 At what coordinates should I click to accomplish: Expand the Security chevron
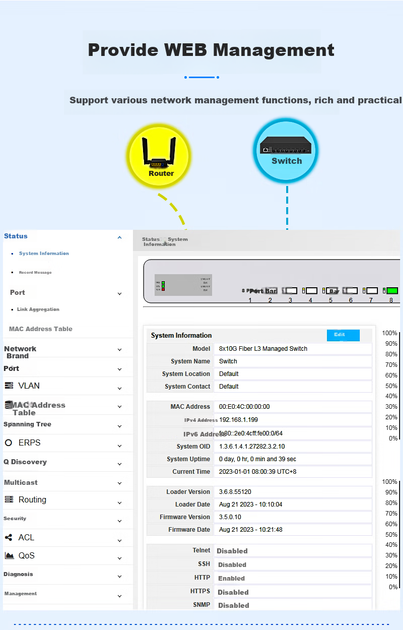point(119,521)
